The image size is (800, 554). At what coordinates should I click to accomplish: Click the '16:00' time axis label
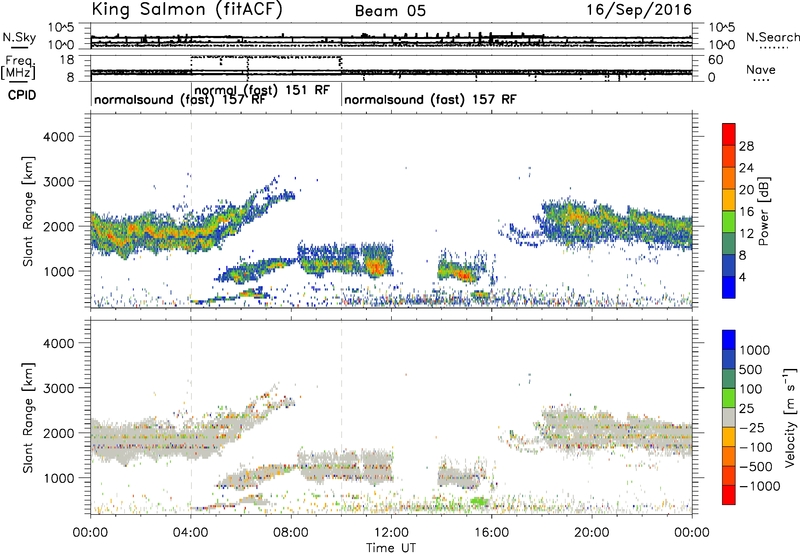pos(491,533)
